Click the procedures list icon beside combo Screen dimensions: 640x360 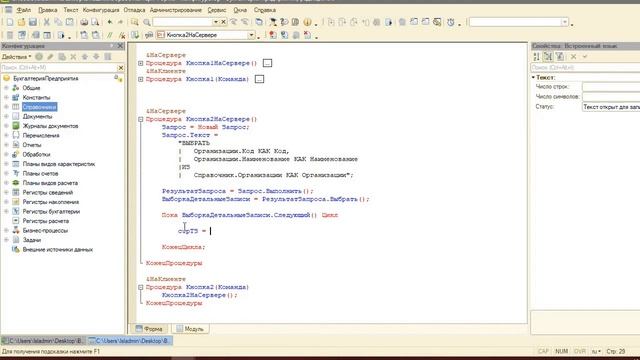[149, 35]
